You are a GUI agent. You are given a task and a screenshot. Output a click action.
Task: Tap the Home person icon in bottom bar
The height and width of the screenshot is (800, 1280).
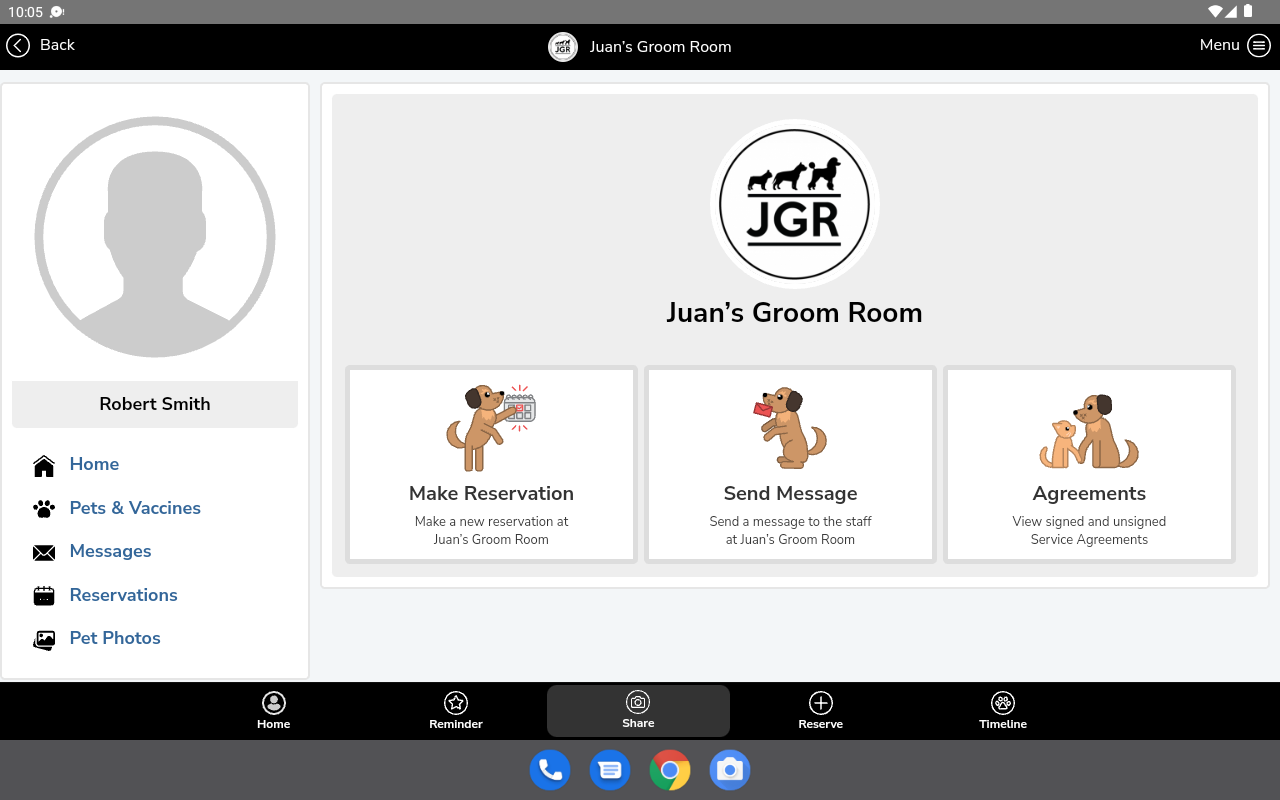[x=273, y=703]
